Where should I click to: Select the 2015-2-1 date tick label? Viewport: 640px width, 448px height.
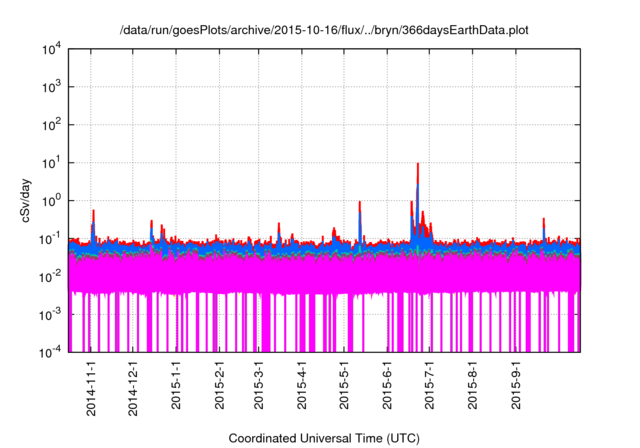click(x=219, y=385)
